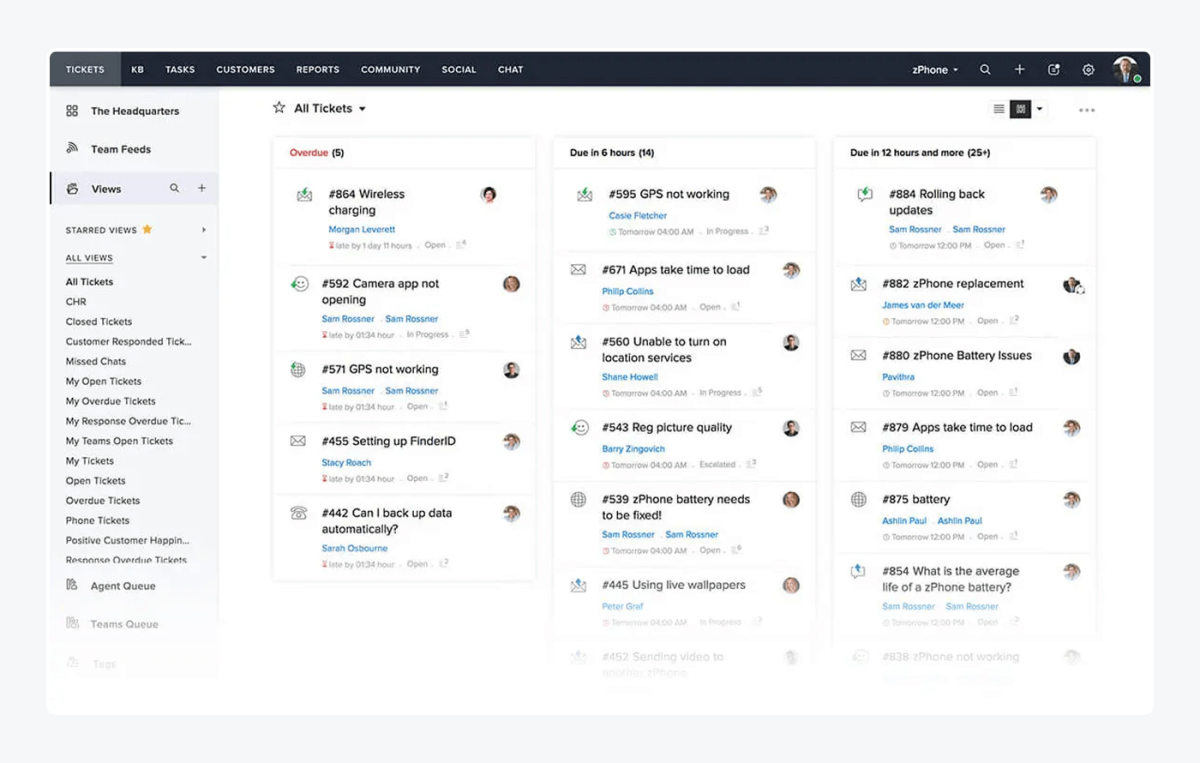Open the search icon in top bar
Image resolution: width=1200 pixels, height=763 pixels.
tap(985, 69)
